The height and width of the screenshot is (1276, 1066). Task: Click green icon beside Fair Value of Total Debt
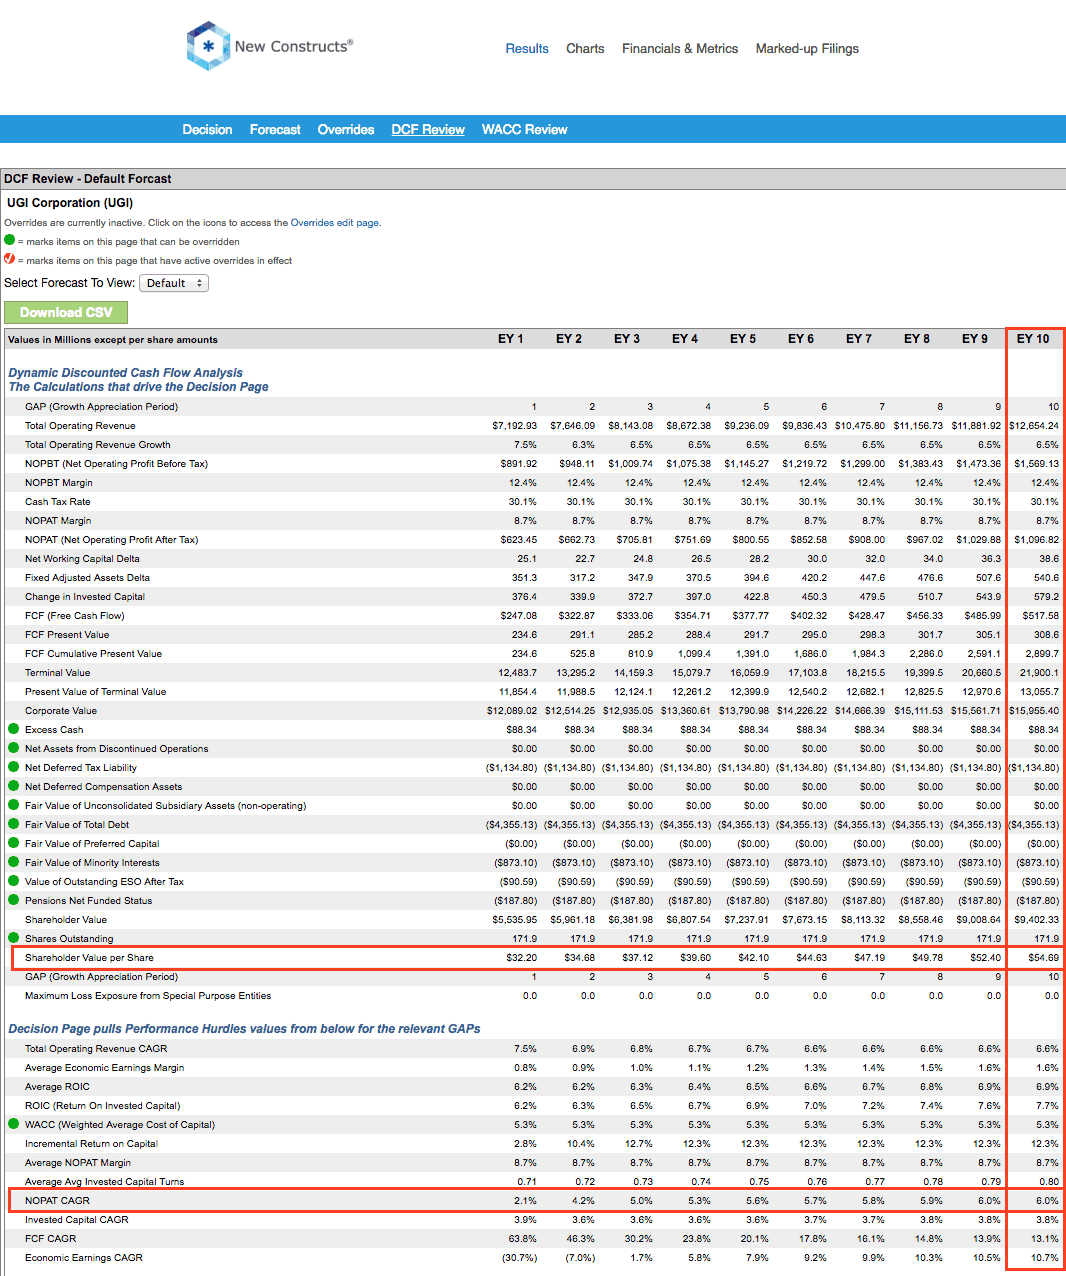point(14,824)
